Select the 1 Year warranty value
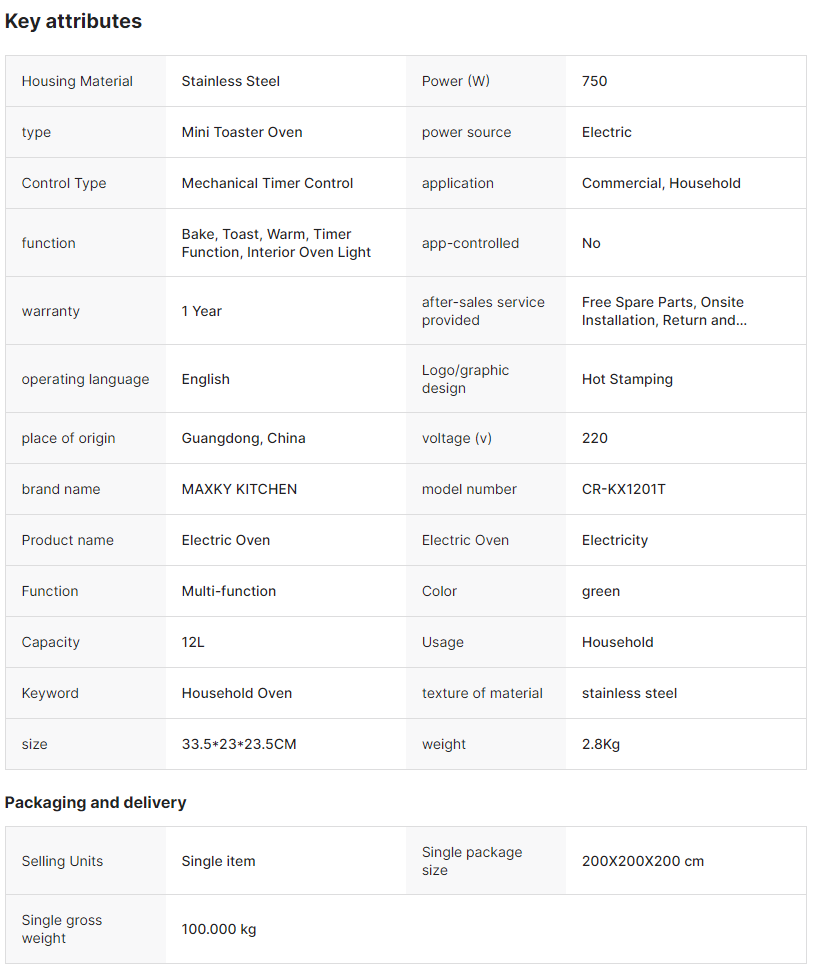This screenshot has width=822, height=964. (x=201, y=311)
